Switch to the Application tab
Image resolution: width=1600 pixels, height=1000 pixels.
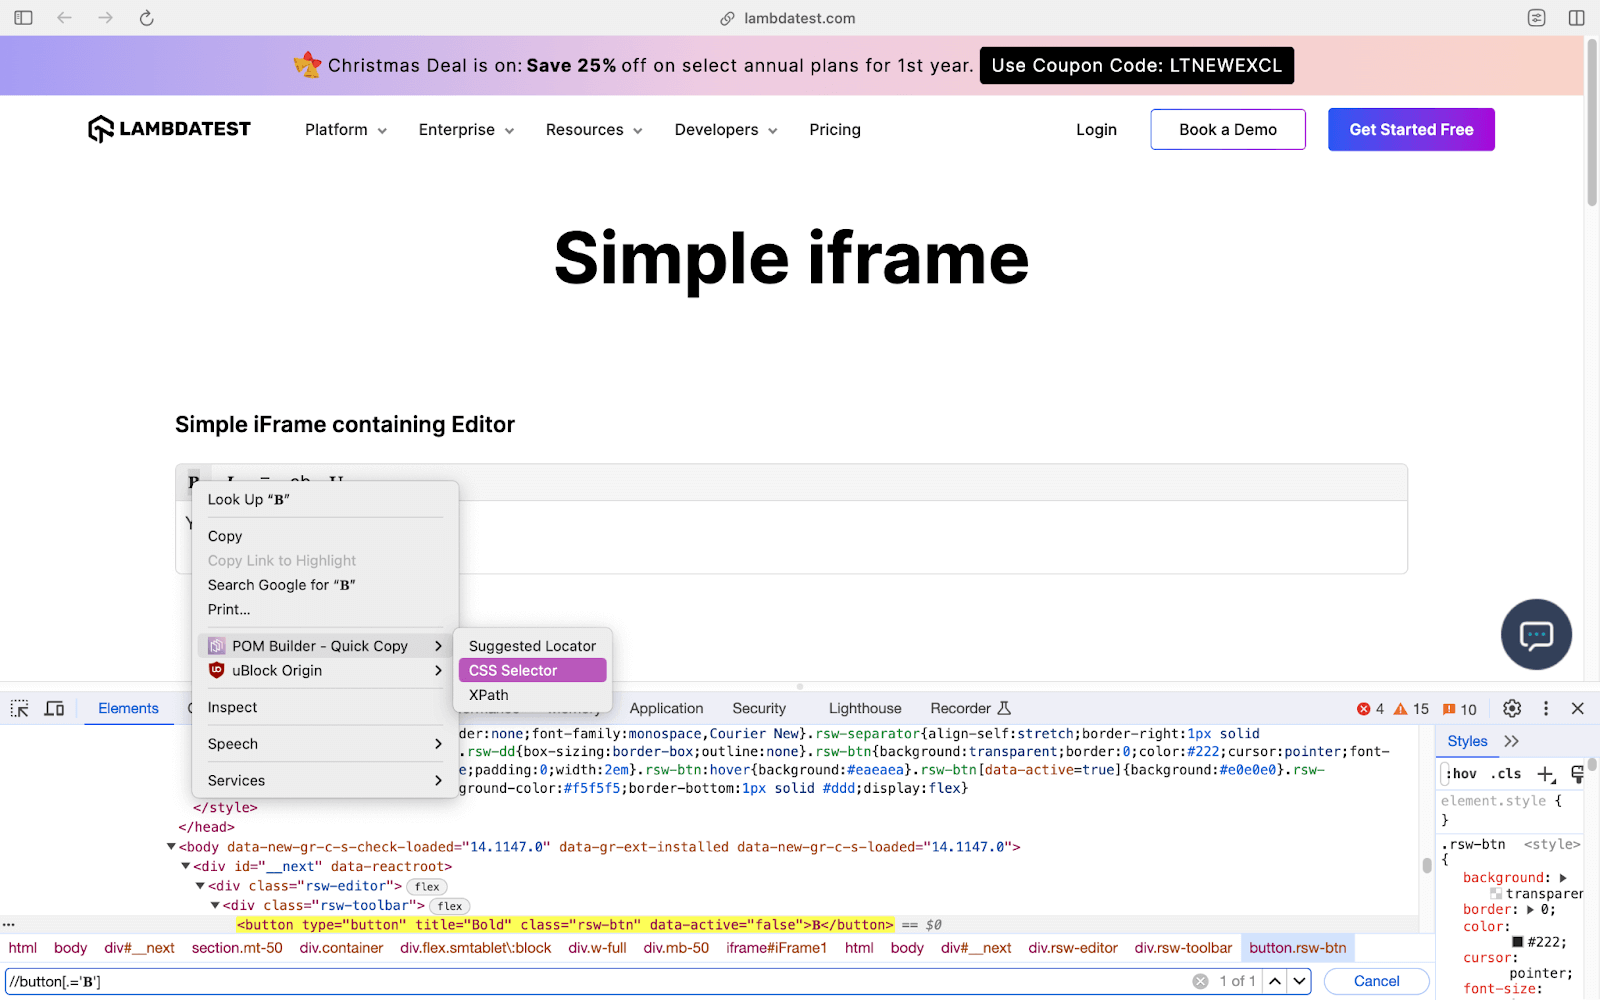(666, 708)
